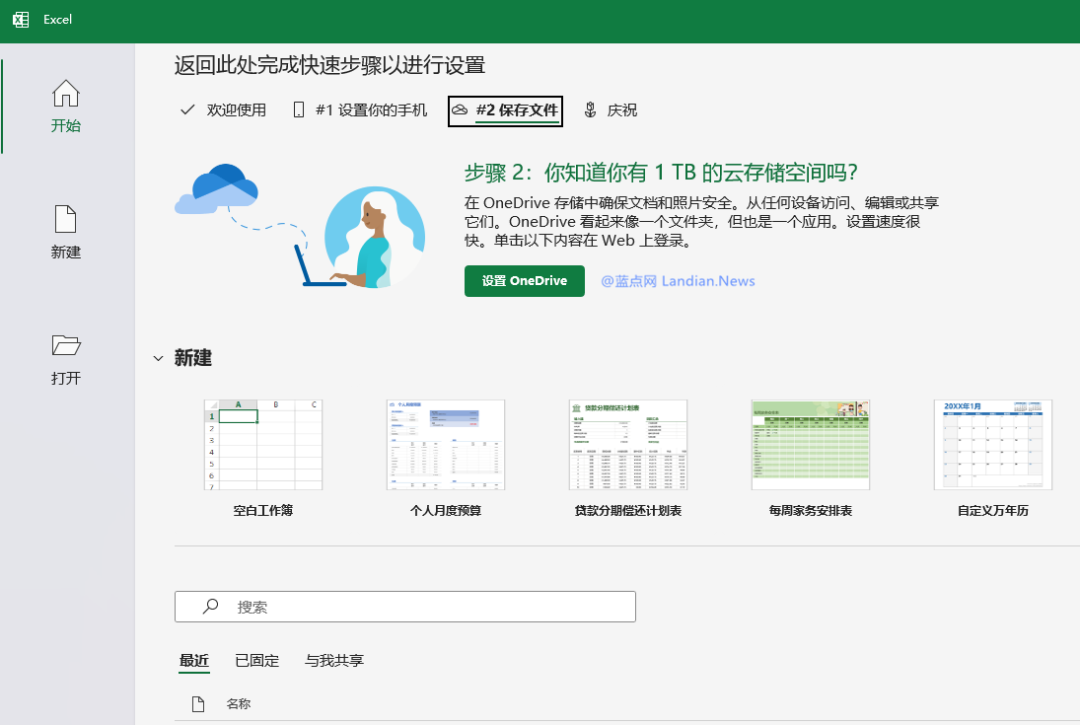Select the #1 设置你的手机 step
The image size is (1080, 725).
[x=360, y=110]
